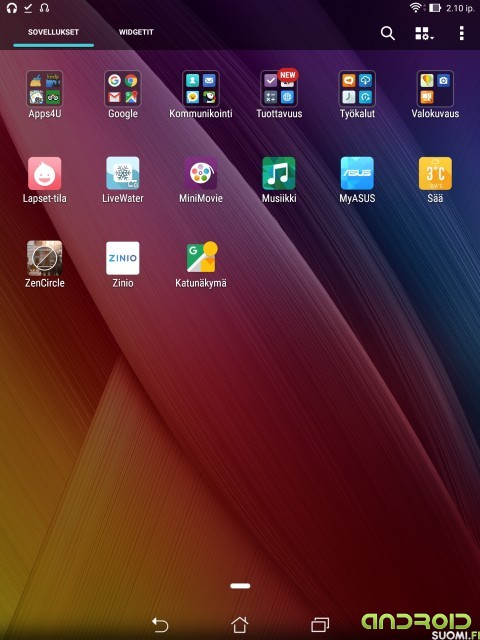Open the app search magnifier
The image size is (480, 640).
click(x=387, y=33)
